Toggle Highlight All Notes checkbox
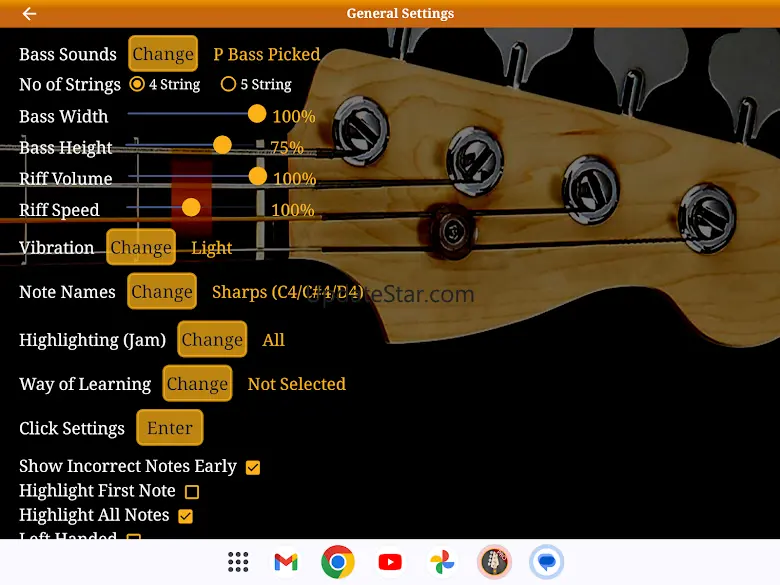780x585 pixels. 186,516
